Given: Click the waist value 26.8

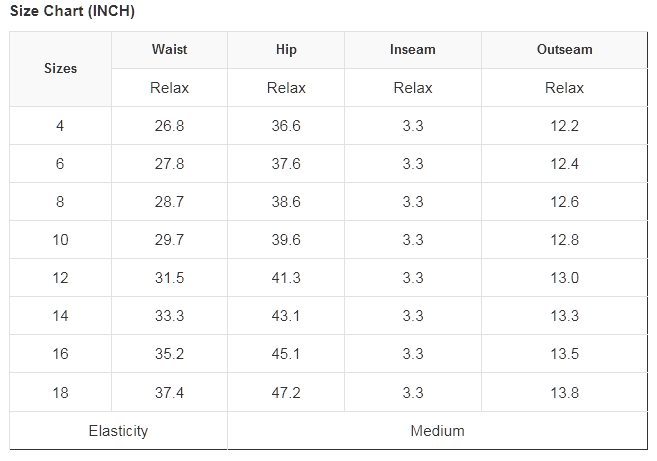Looking at the screenshot, I should pyautogui.click(x=169, y=126).
